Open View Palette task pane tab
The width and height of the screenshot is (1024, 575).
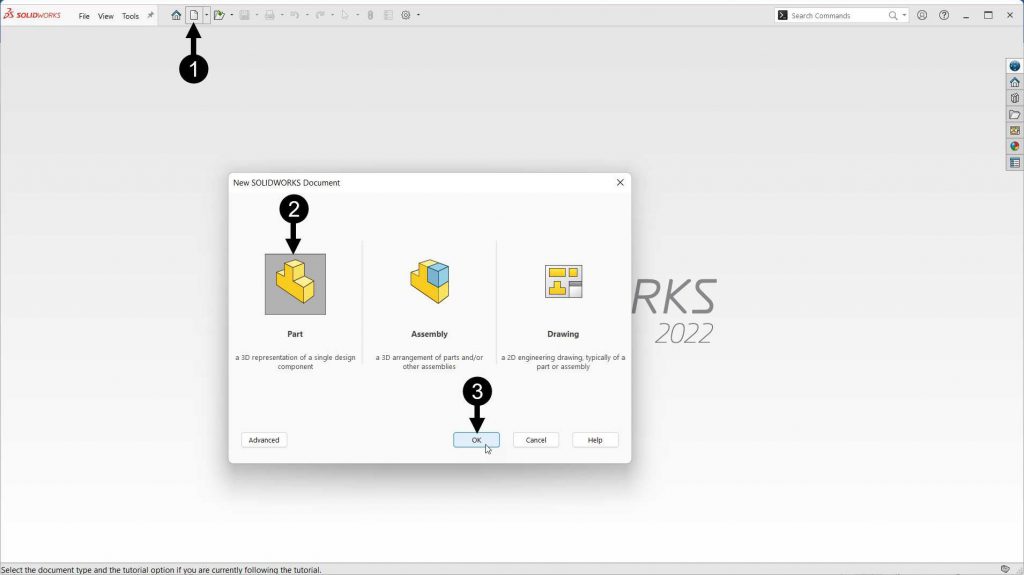[x=1014, y=131]
